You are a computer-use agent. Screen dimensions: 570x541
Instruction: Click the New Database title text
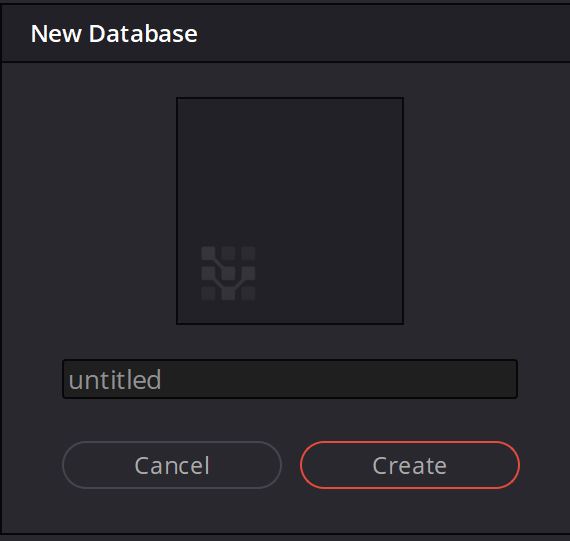[x=114, y=34]
